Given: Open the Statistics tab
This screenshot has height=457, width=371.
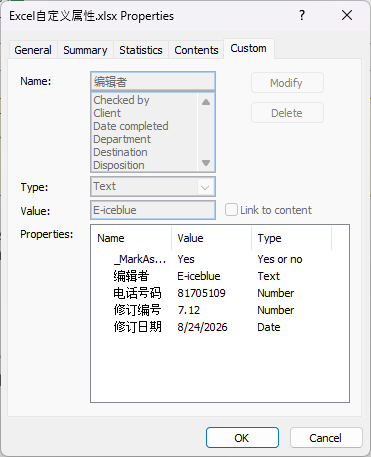Looking at the screenshot, I should pyautogui.click(x=141, y=50).
